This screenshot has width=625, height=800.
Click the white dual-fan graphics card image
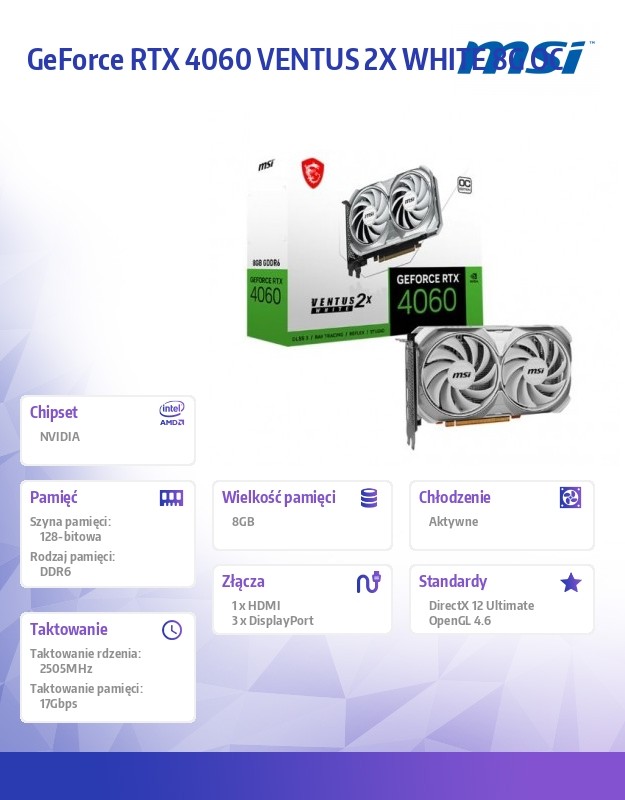488,386
